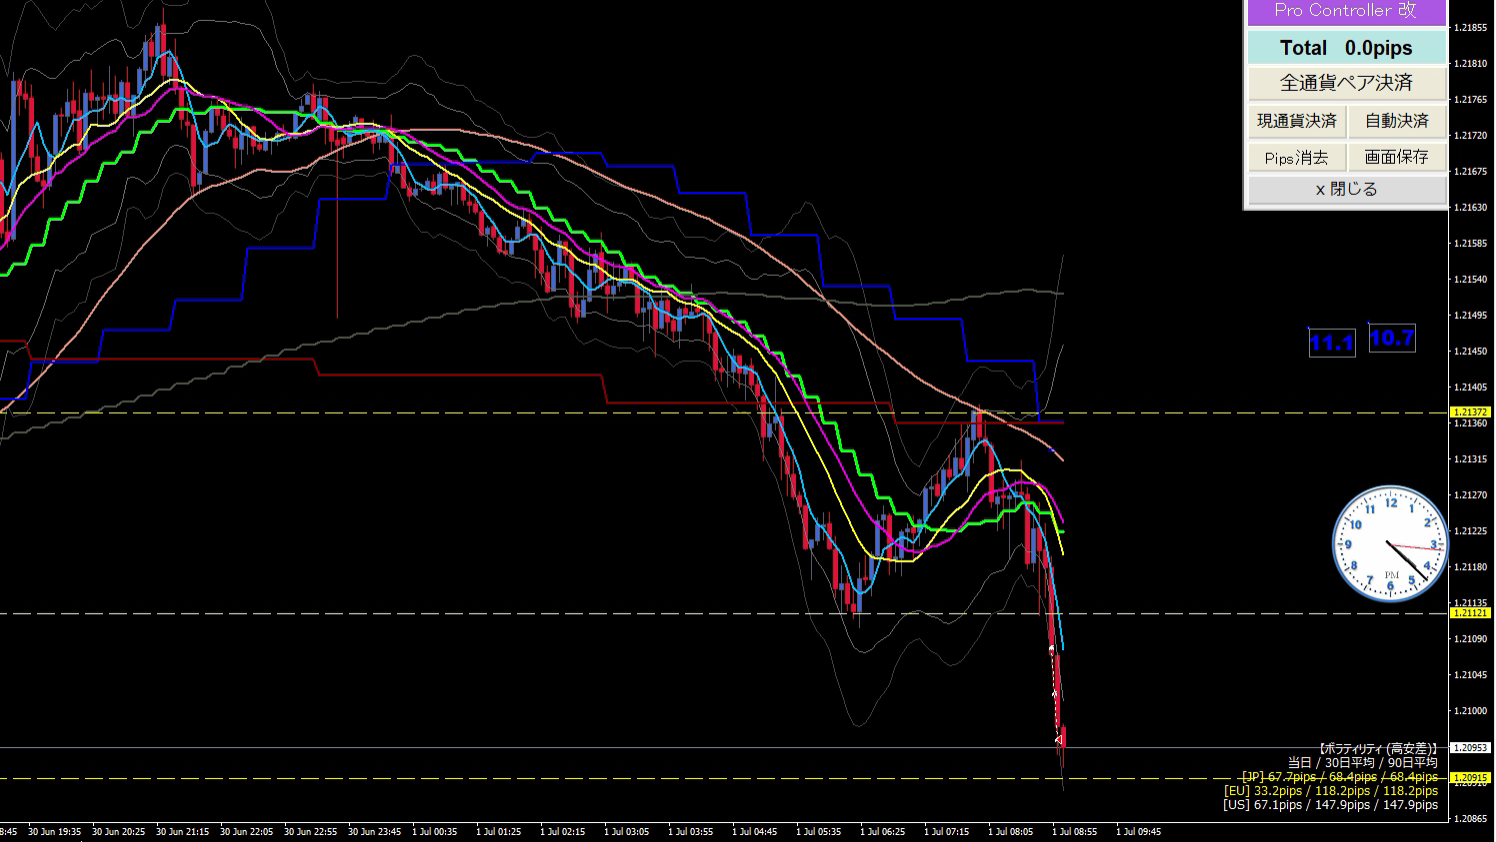Close all currency pairs with 全通貨ペア決済

pos(1346,83)
